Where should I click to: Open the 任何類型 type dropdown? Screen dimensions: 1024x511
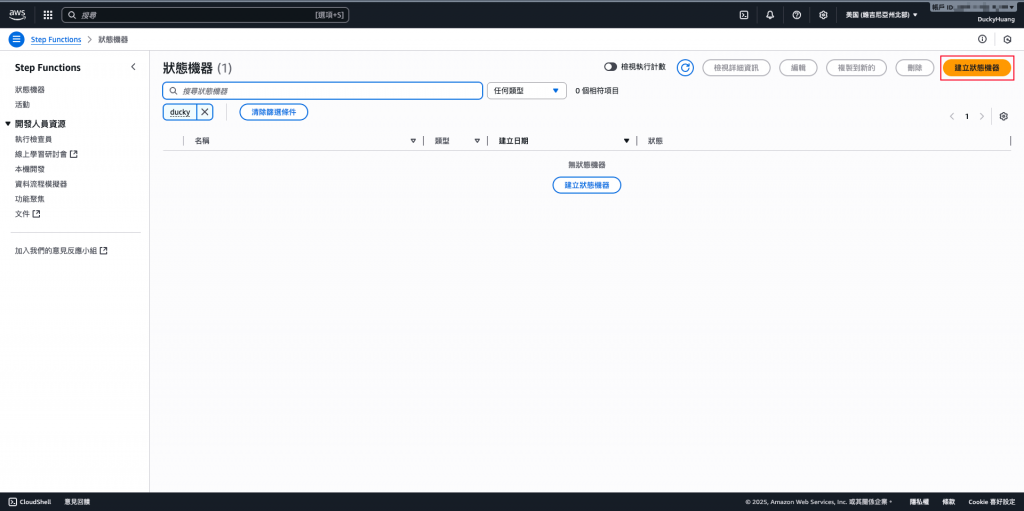(x=526, y=91)
